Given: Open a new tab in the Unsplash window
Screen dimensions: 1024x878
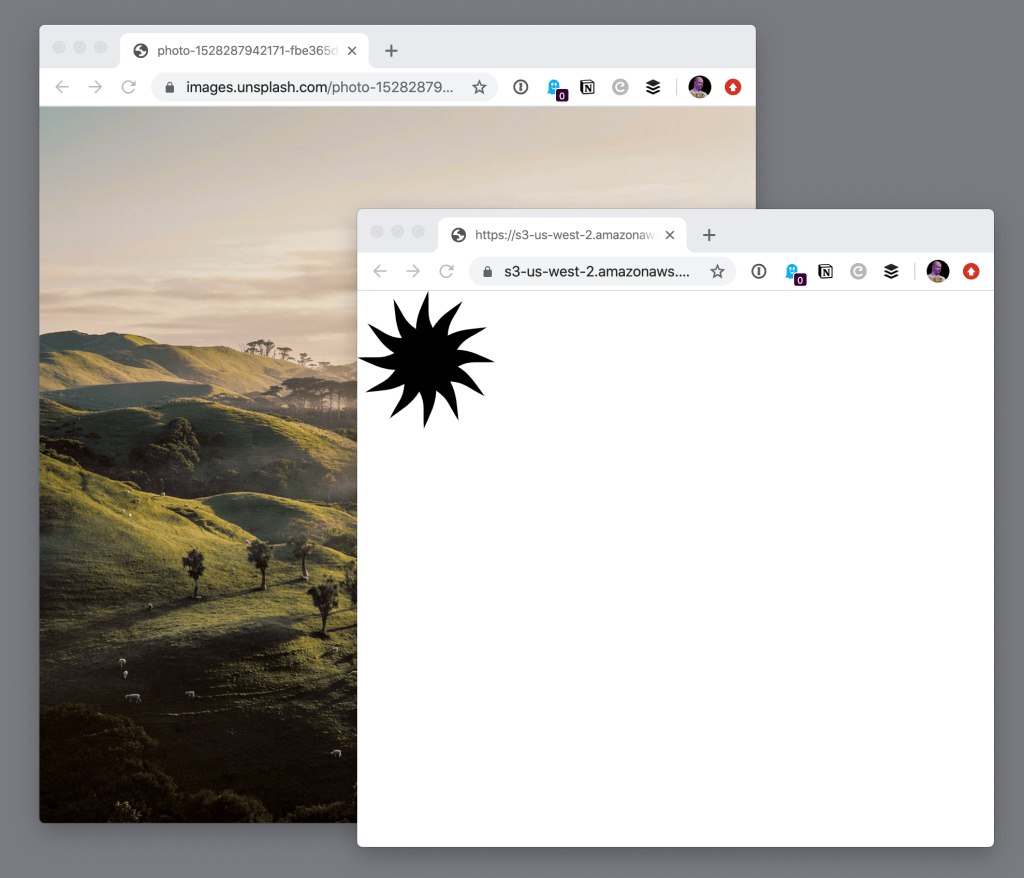Looking at the screenshot, I should tap(391, 50).
